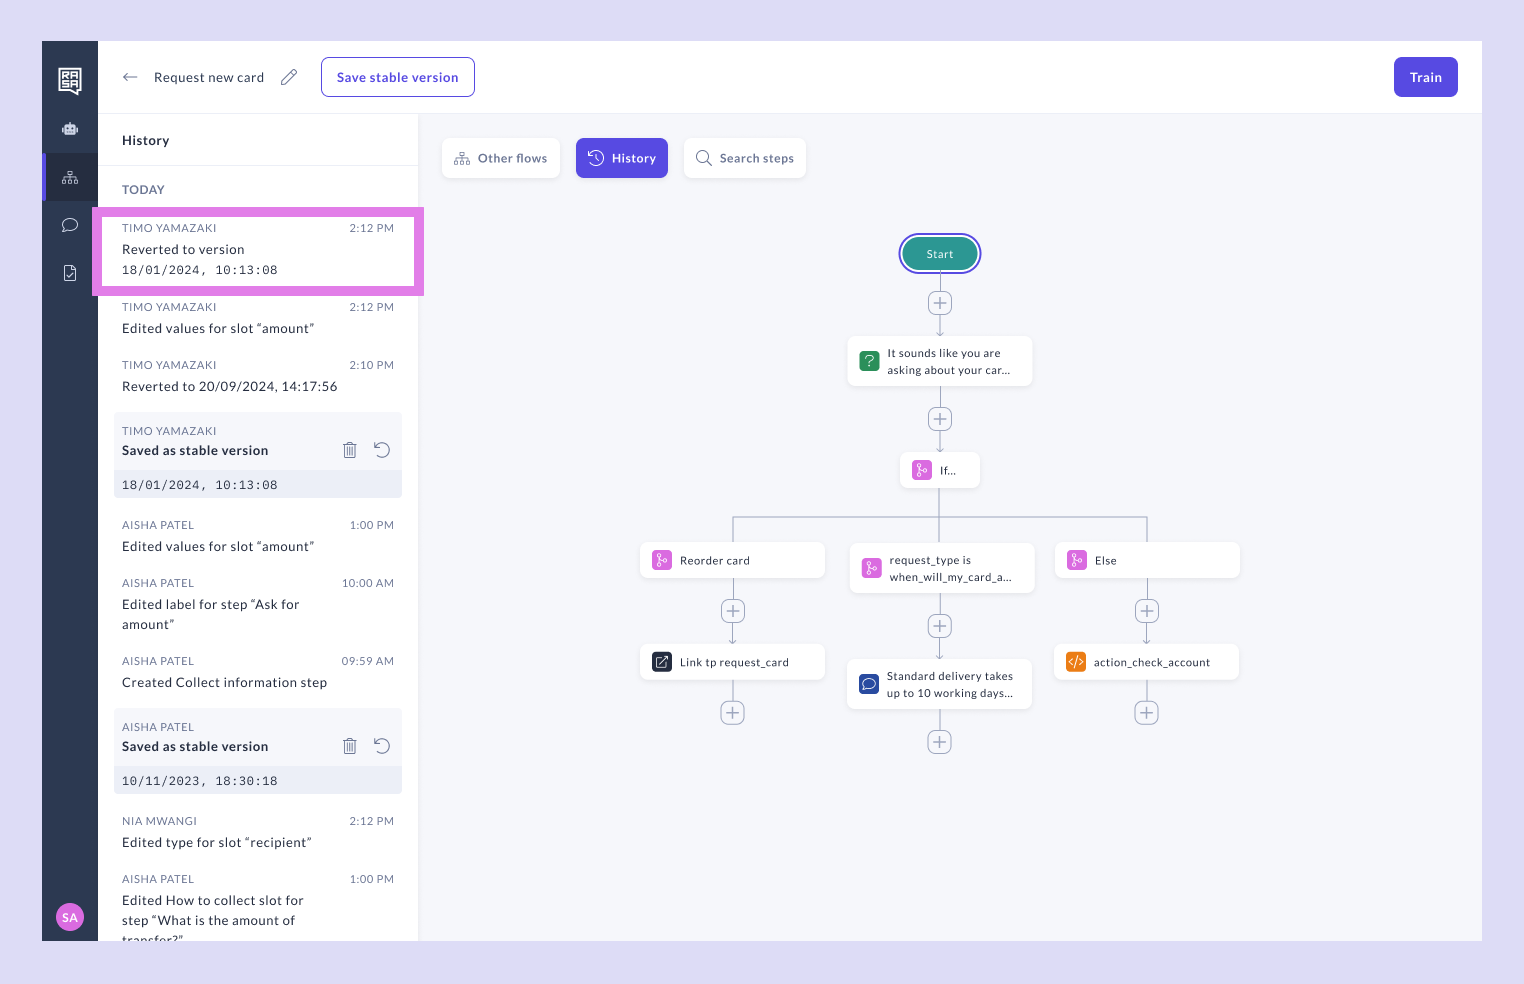Click the pencil icon to rename flow
Image resolution: width=1524 pixels, height=984 pixels.
(289, 77)
